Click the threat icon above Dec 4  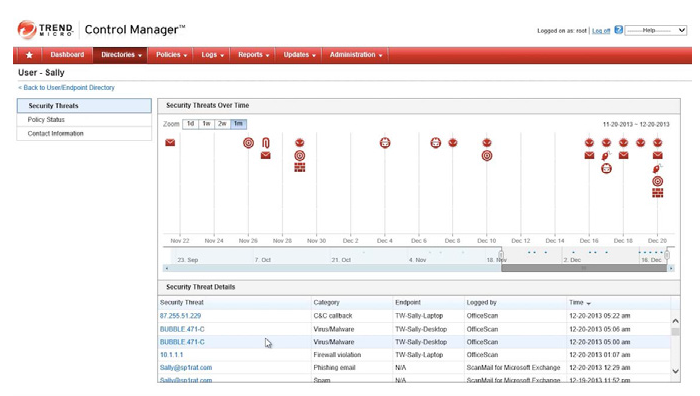point(385,143)
